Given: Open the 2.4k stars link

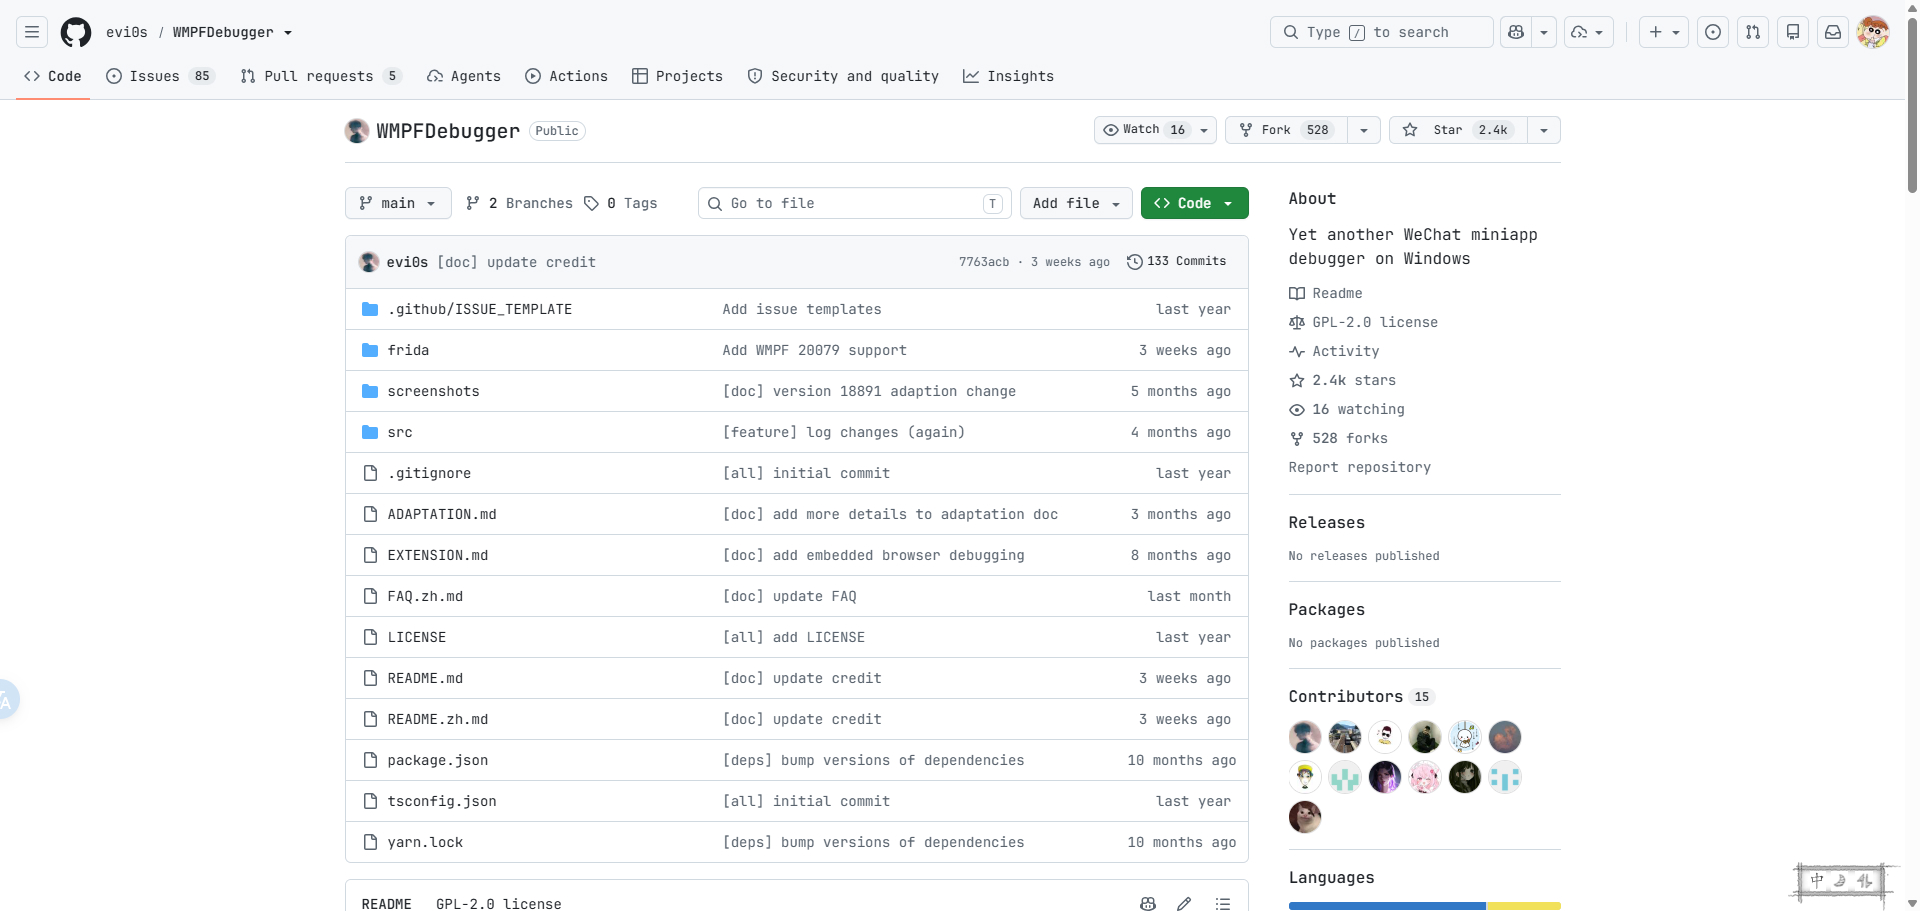Looking at the screenshot, I should pyautogui.click(x=1342, y=380).
